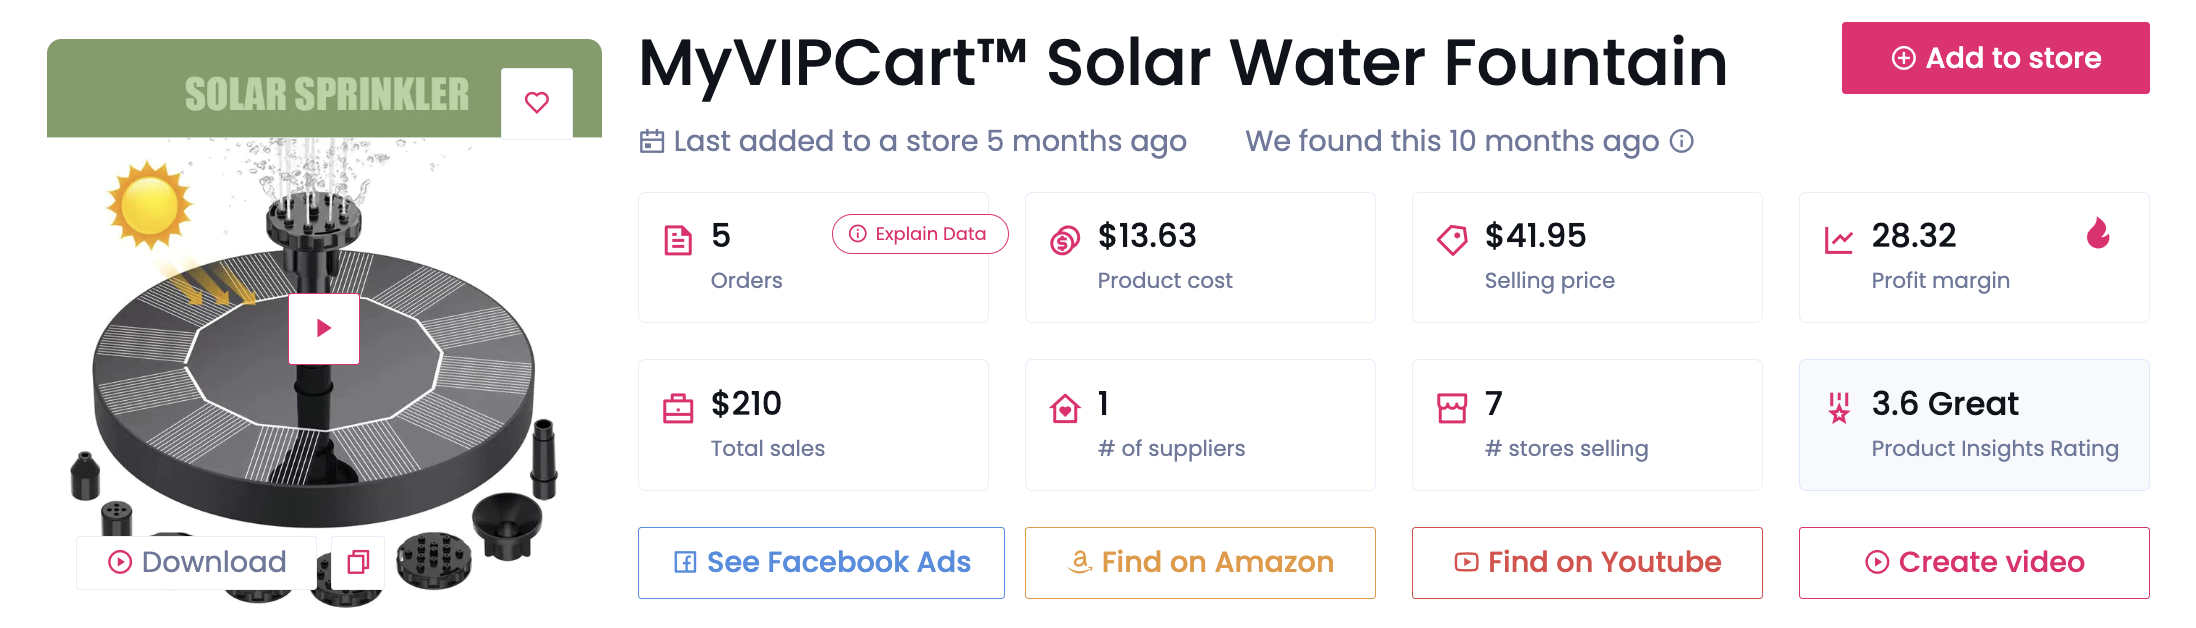2196x628 pixels.
Task: Click Create video button
Action: (1974, 563)
